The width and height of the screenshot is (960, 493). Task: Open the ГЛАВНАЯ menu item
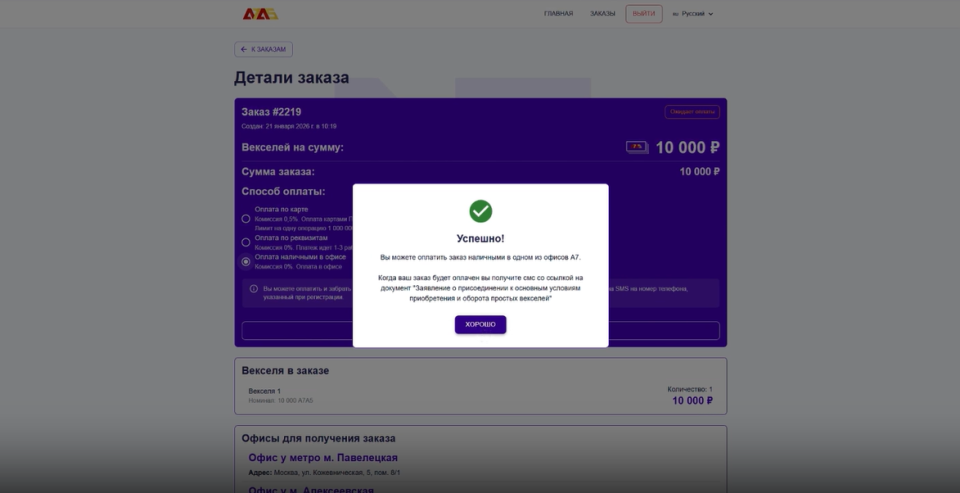(x=558, y=13)
